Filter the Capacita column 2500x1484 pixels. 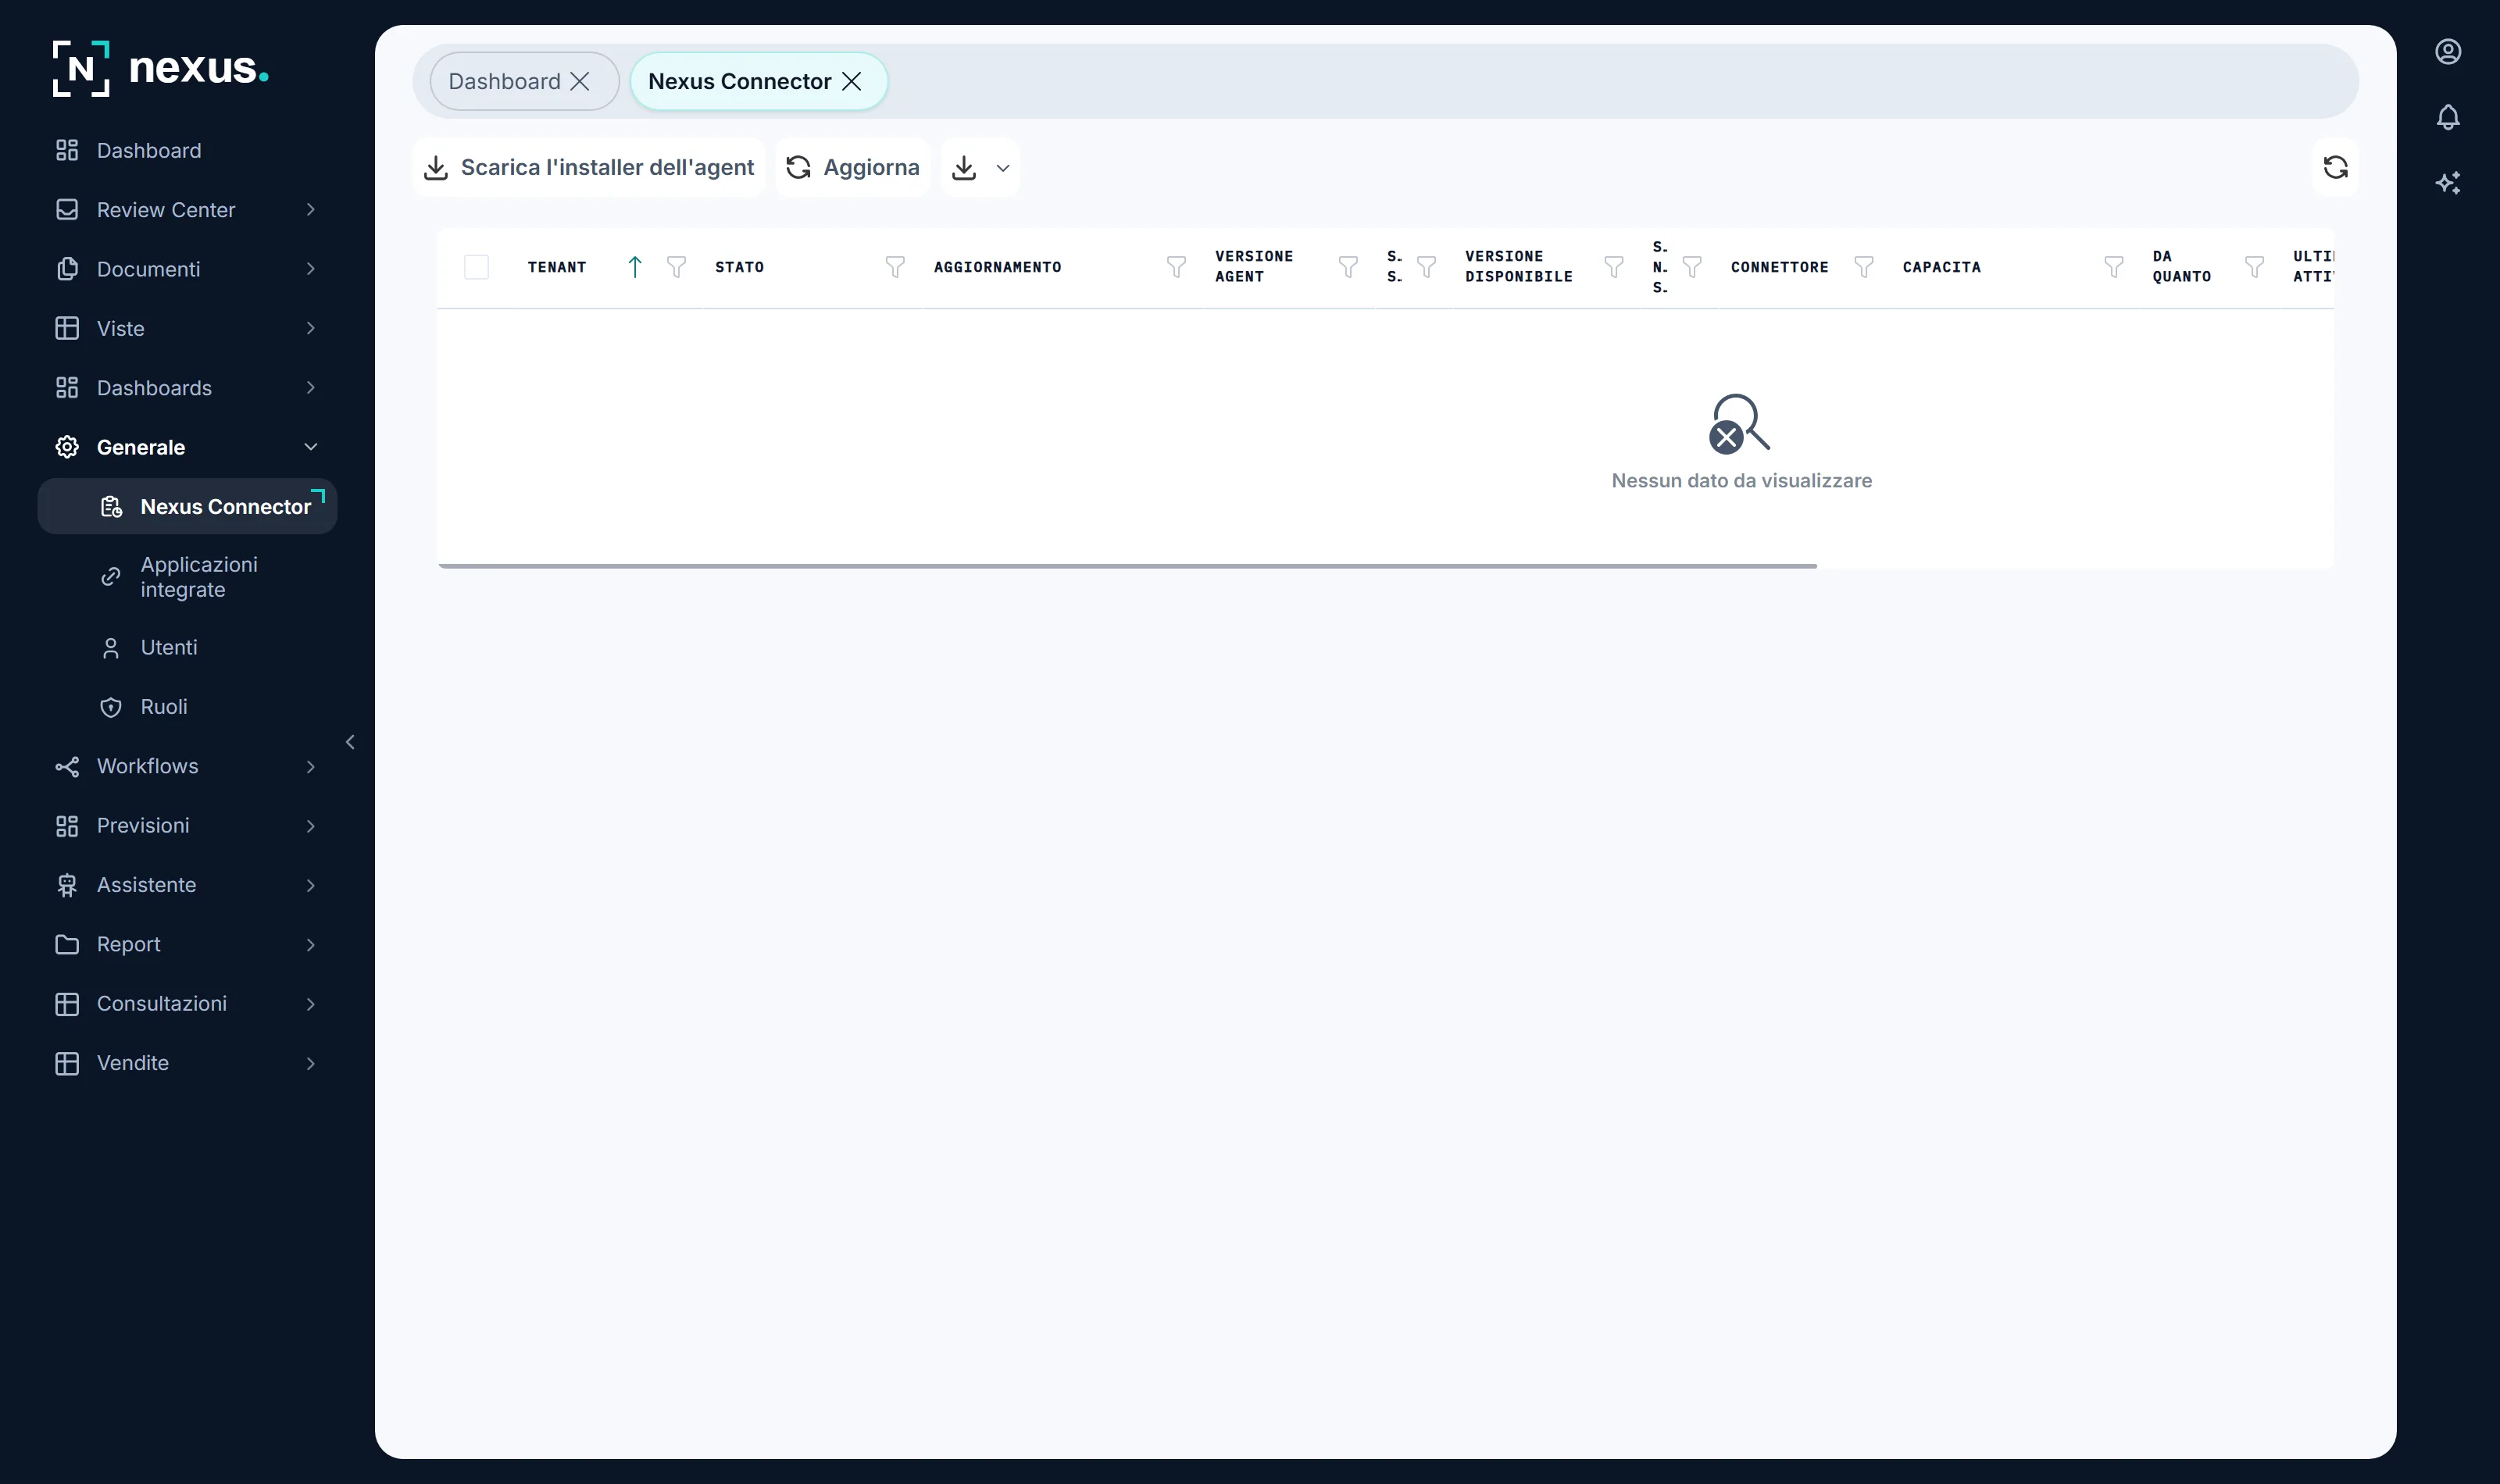click(x=2113, y=267)
